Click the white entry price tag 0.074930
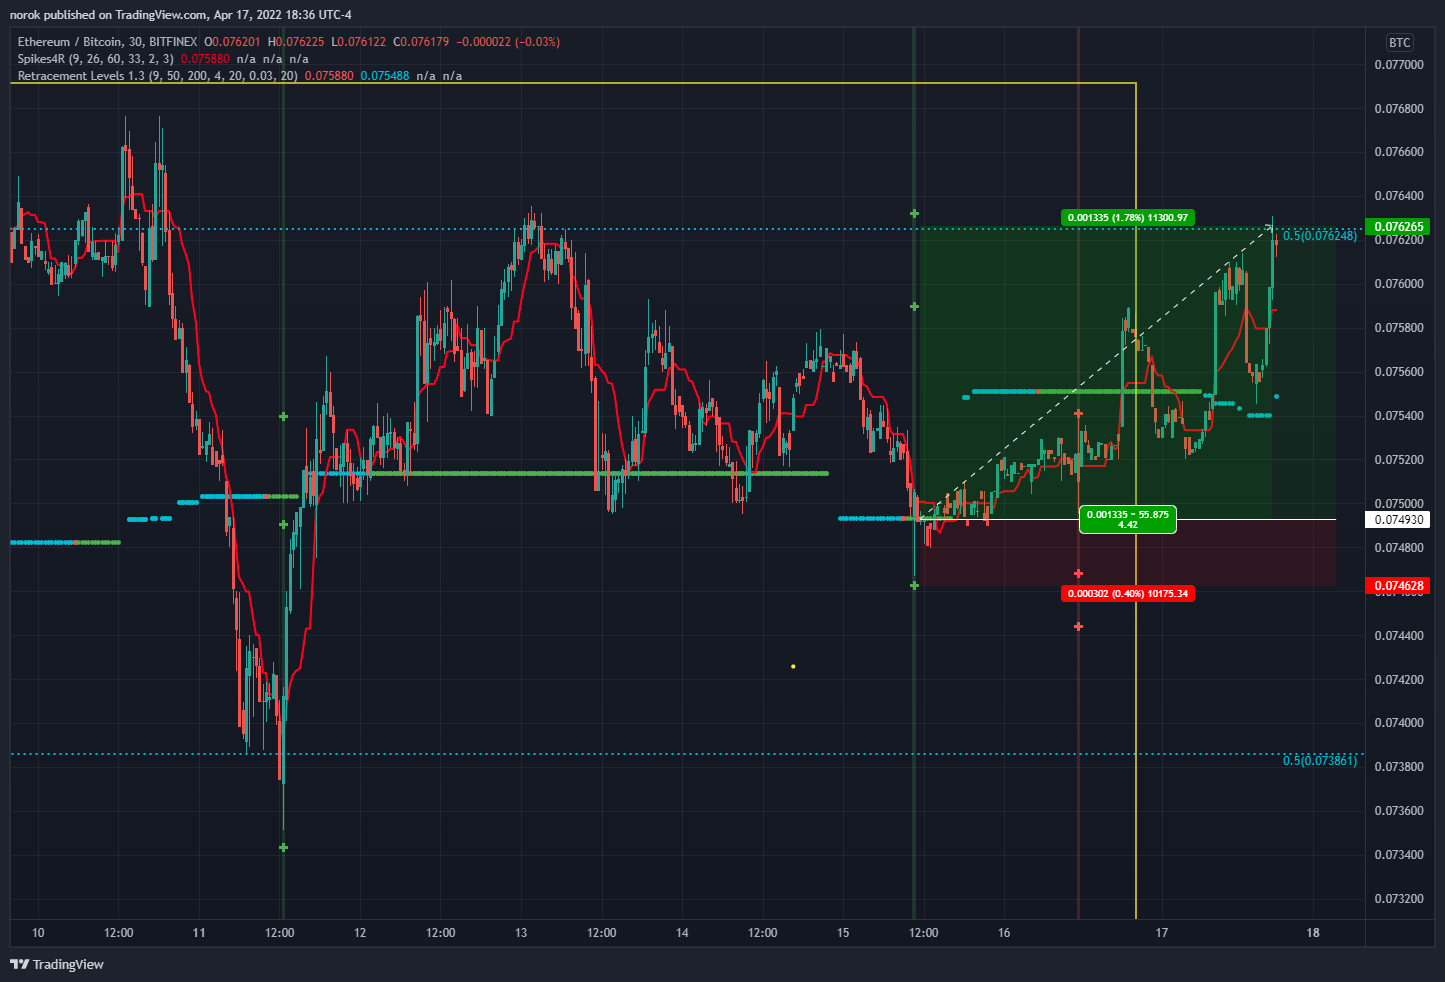This screenshot has height=982, width=1445. (1398, 519)
